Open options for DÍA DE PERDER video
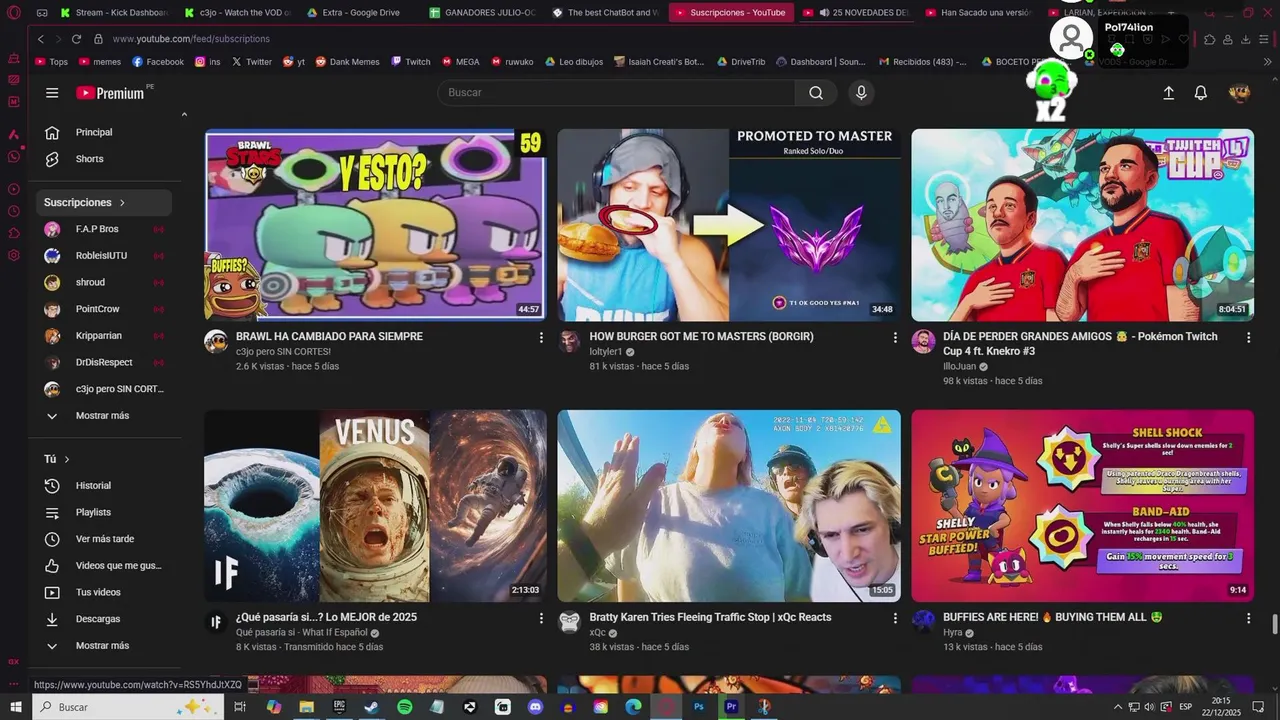This screenshot has height=720, width=1280. click(1248, 338)
